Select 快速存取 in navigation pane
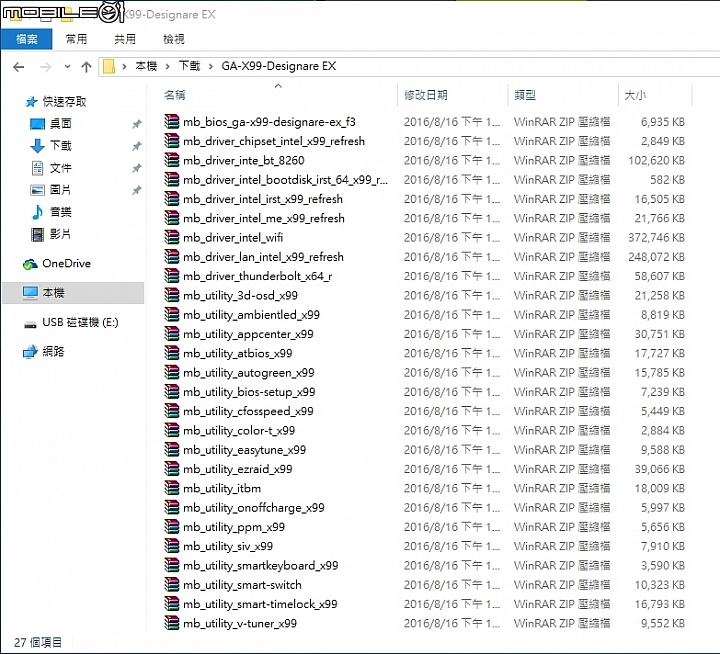The width and height of the screenshot is (720, 654). point(64,101)
